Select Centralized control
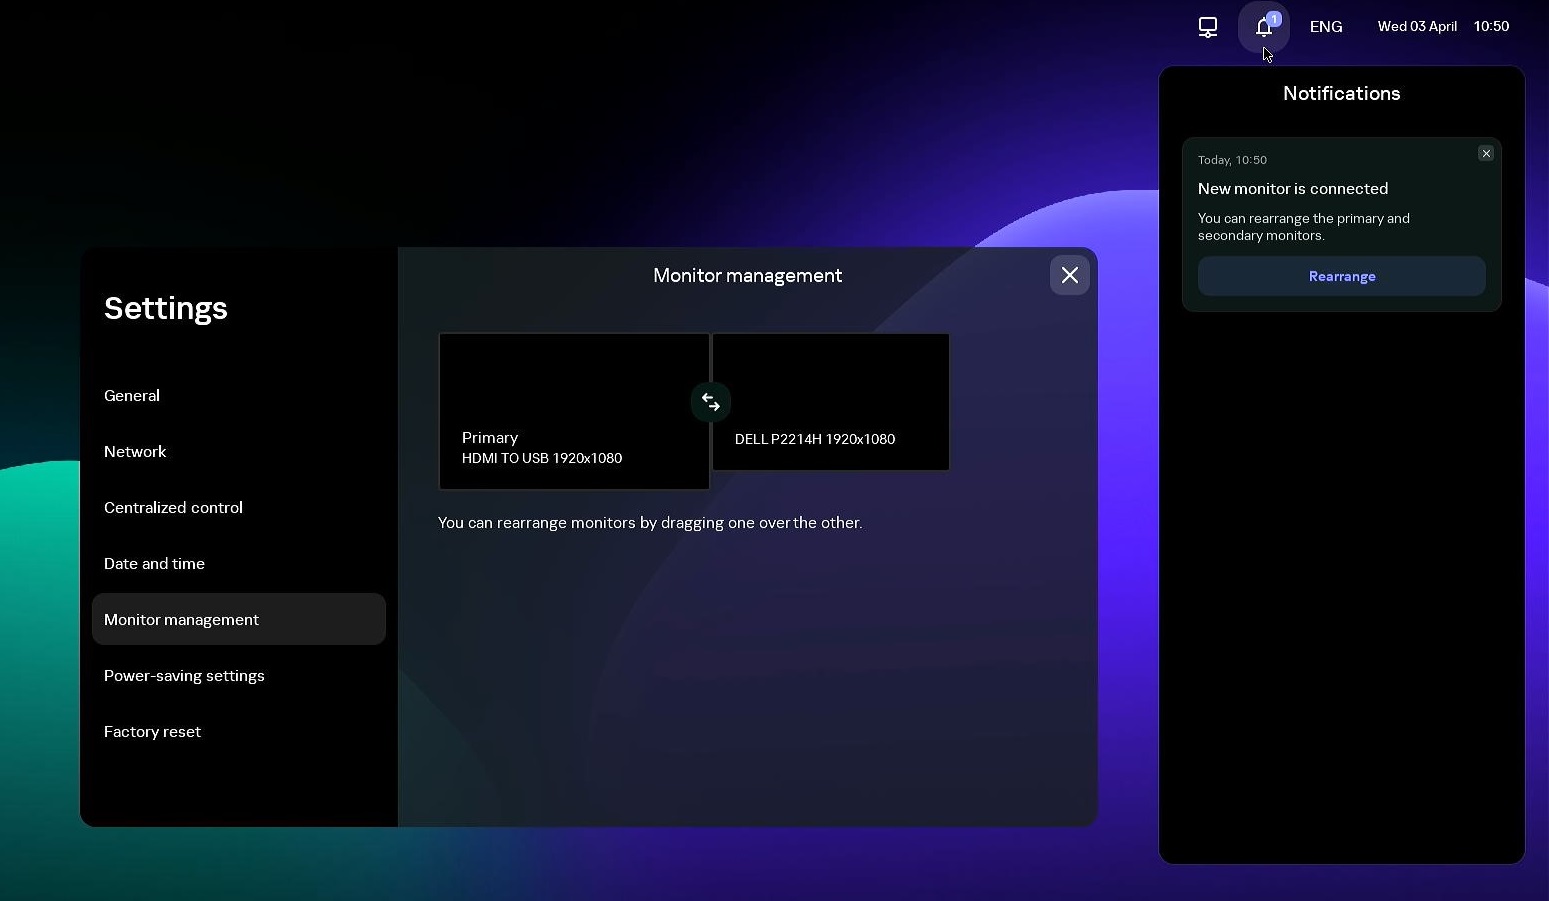Viewport: 1549px width, 901px height. 173,507
